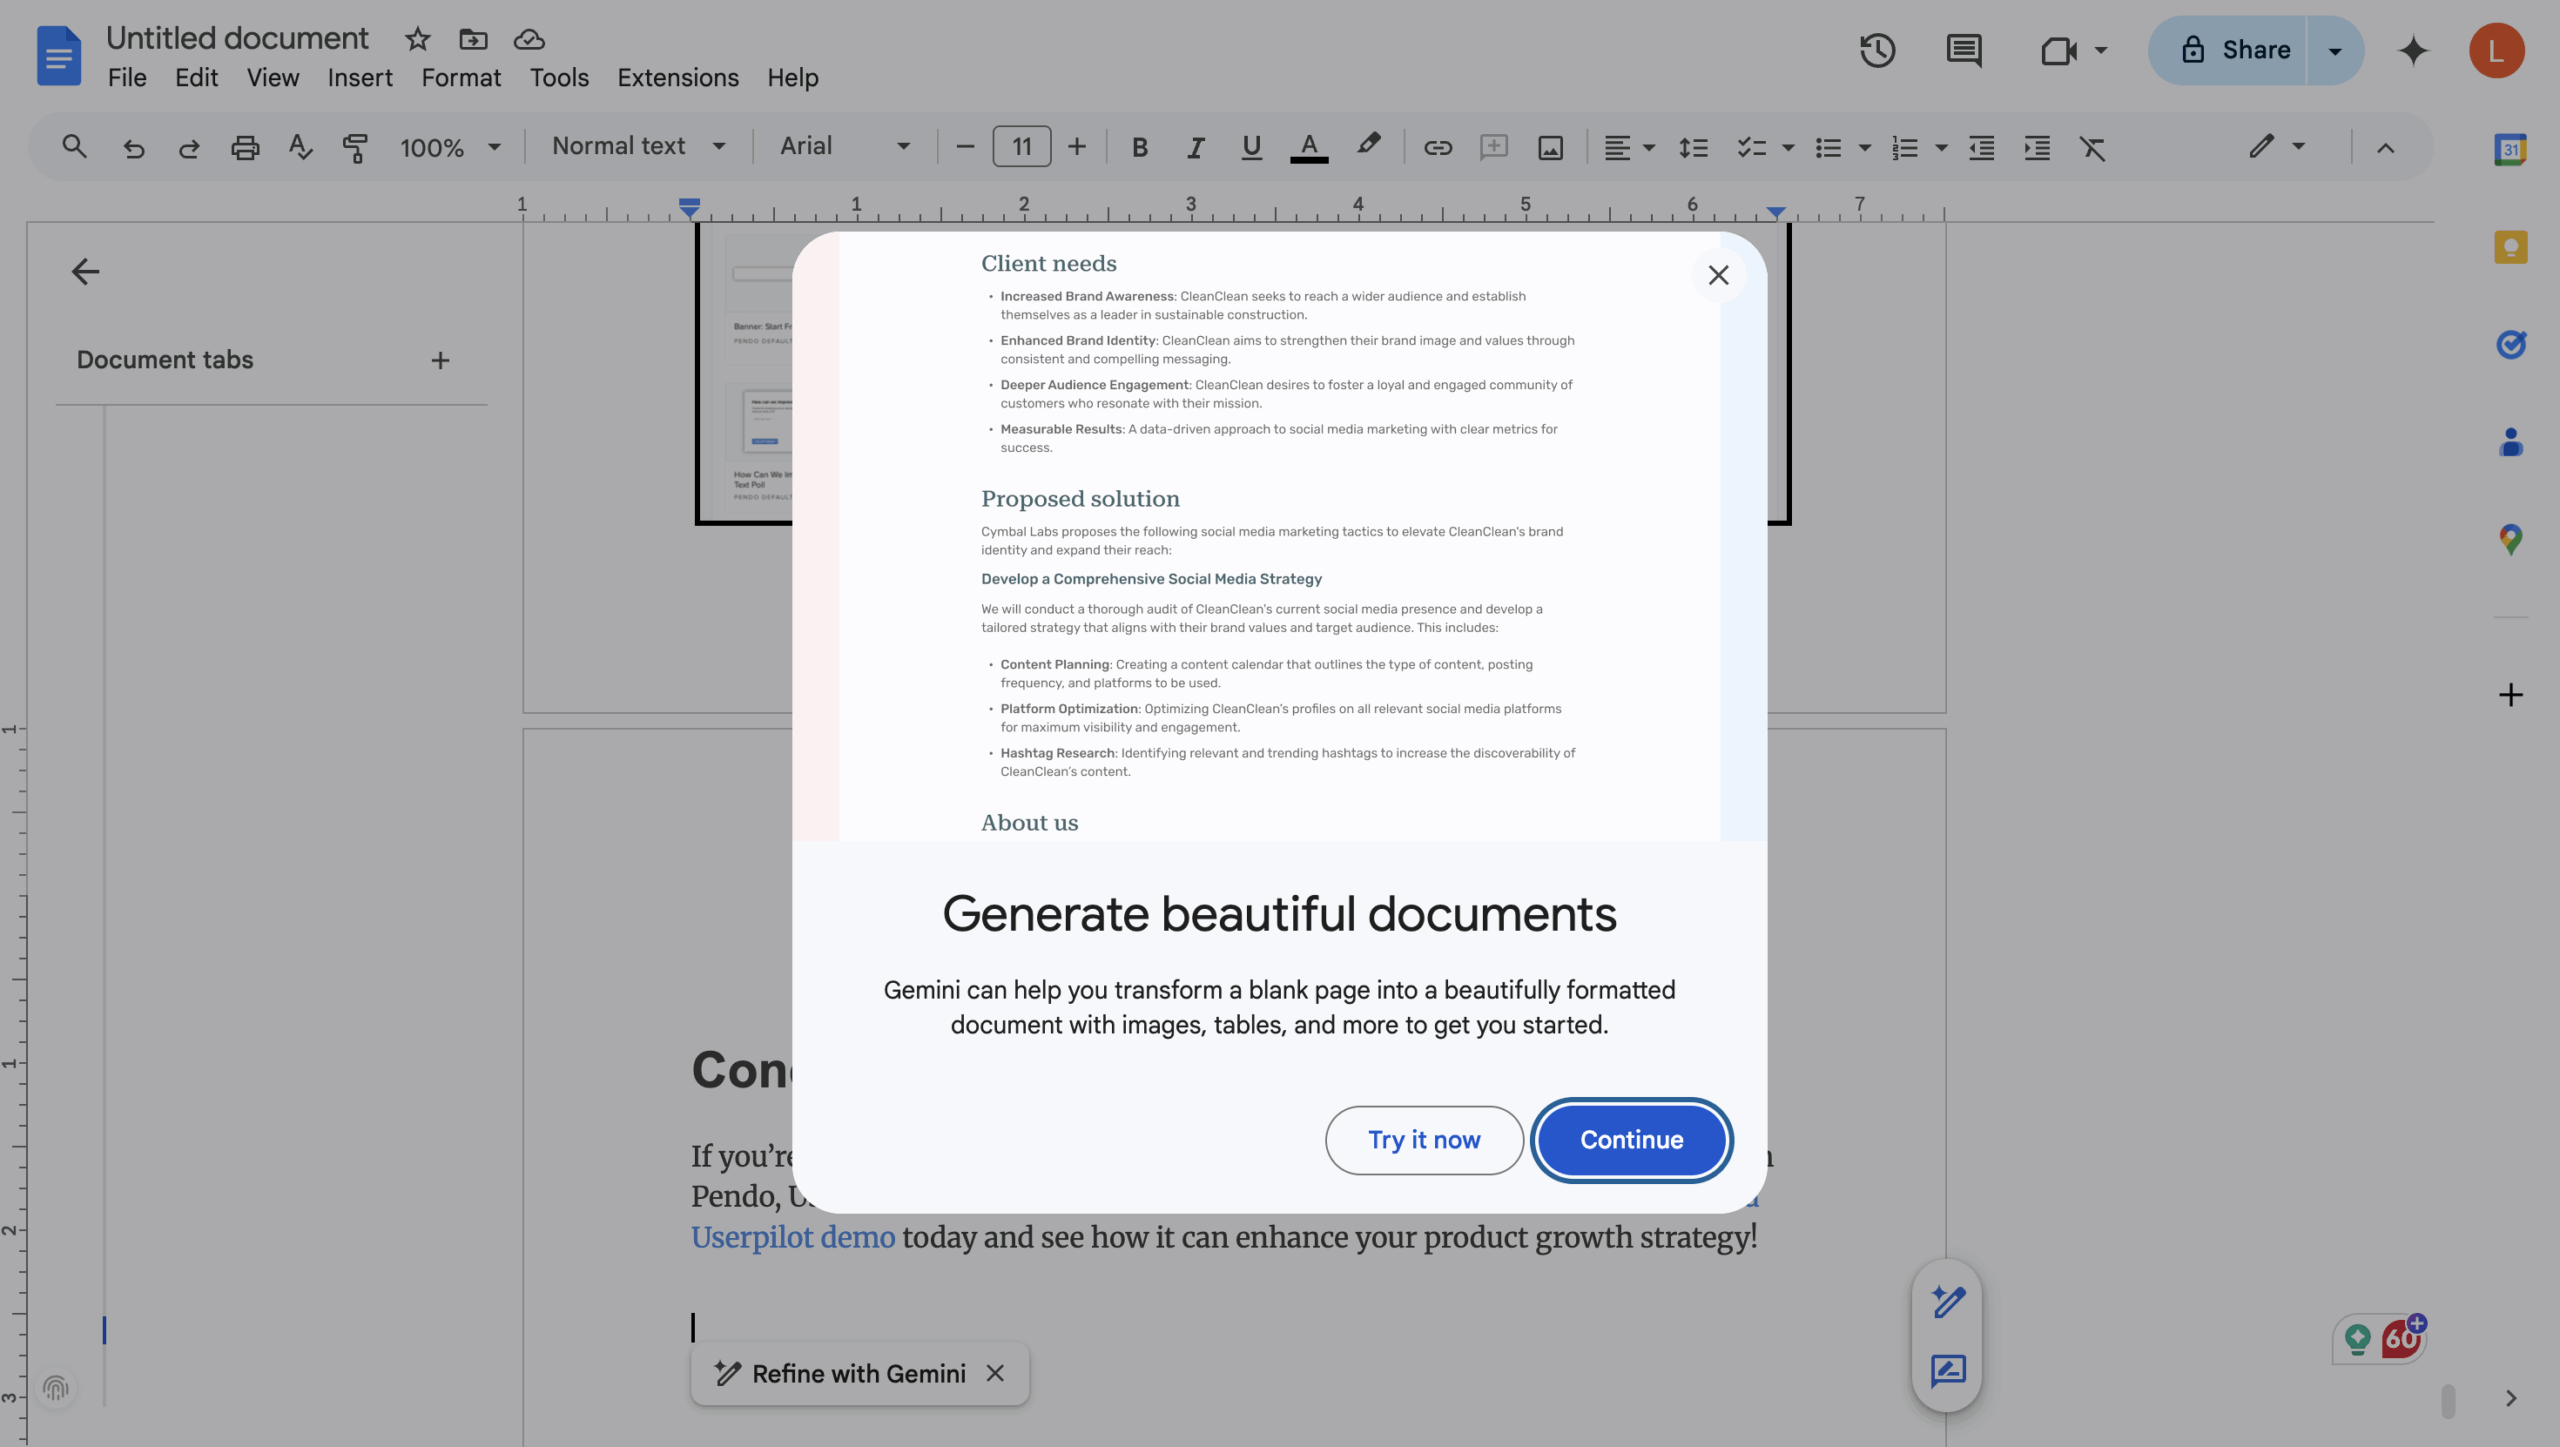
Task: Open Google Keep in the side panel
Action: [x=2511, y=246]
